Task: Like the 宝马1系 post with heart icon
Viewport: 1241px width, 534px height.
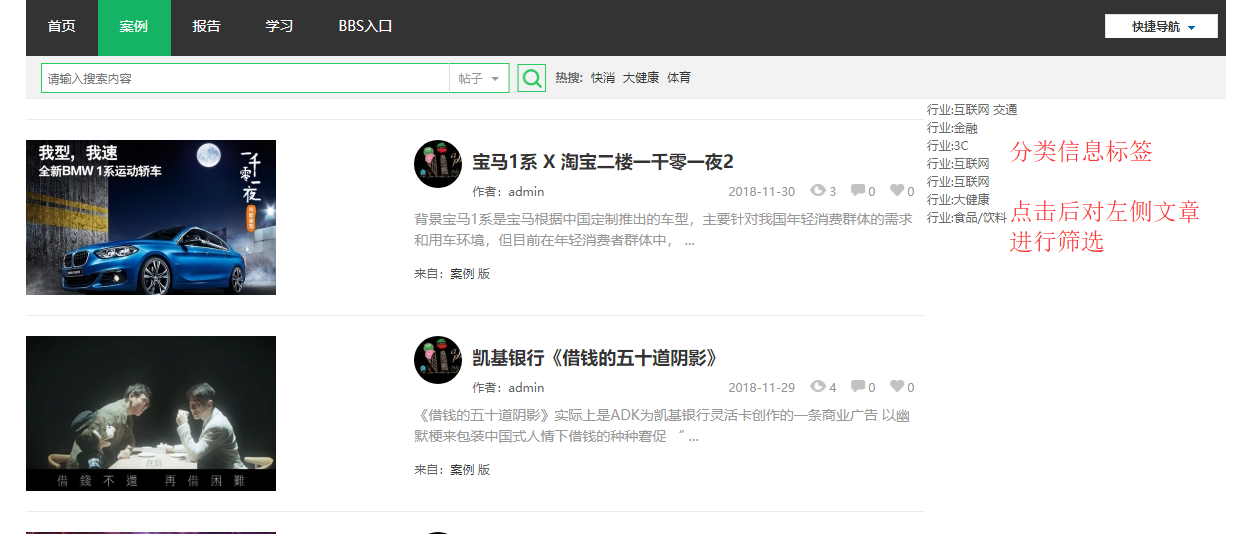Action: pos(897,191)
